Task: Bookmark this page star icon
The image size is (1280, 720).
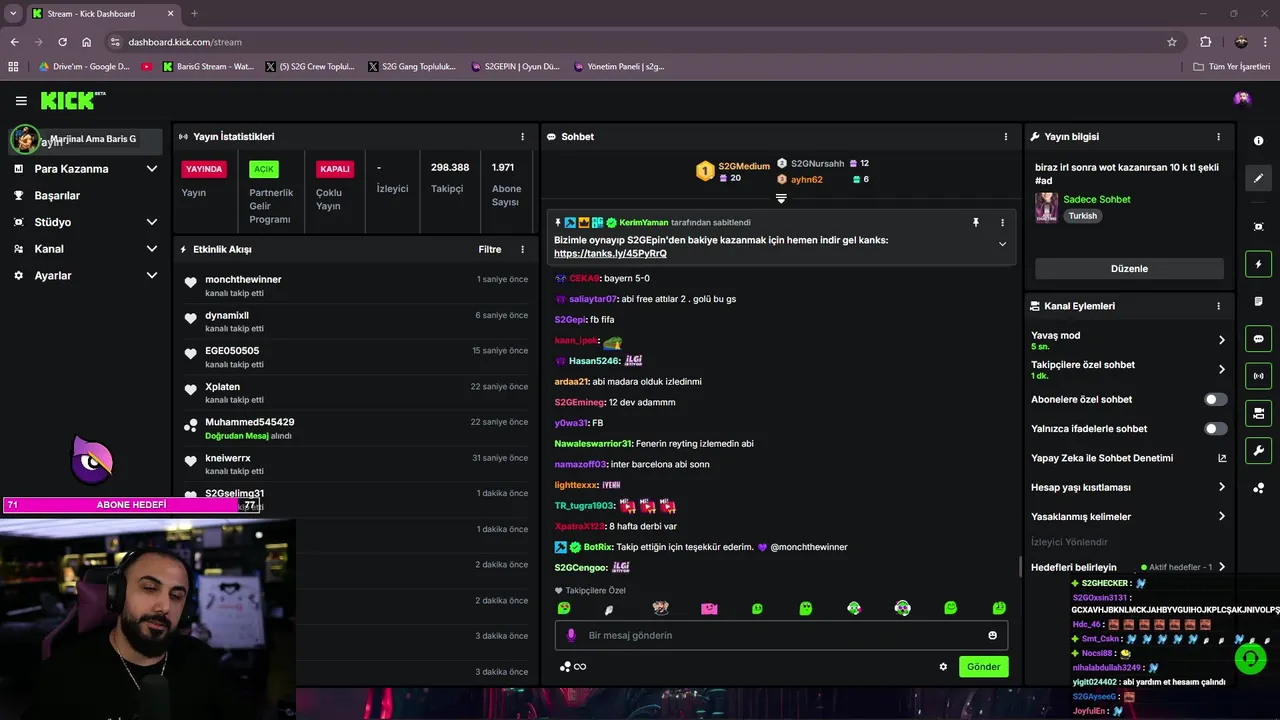Action: [x=1172, y=42]
